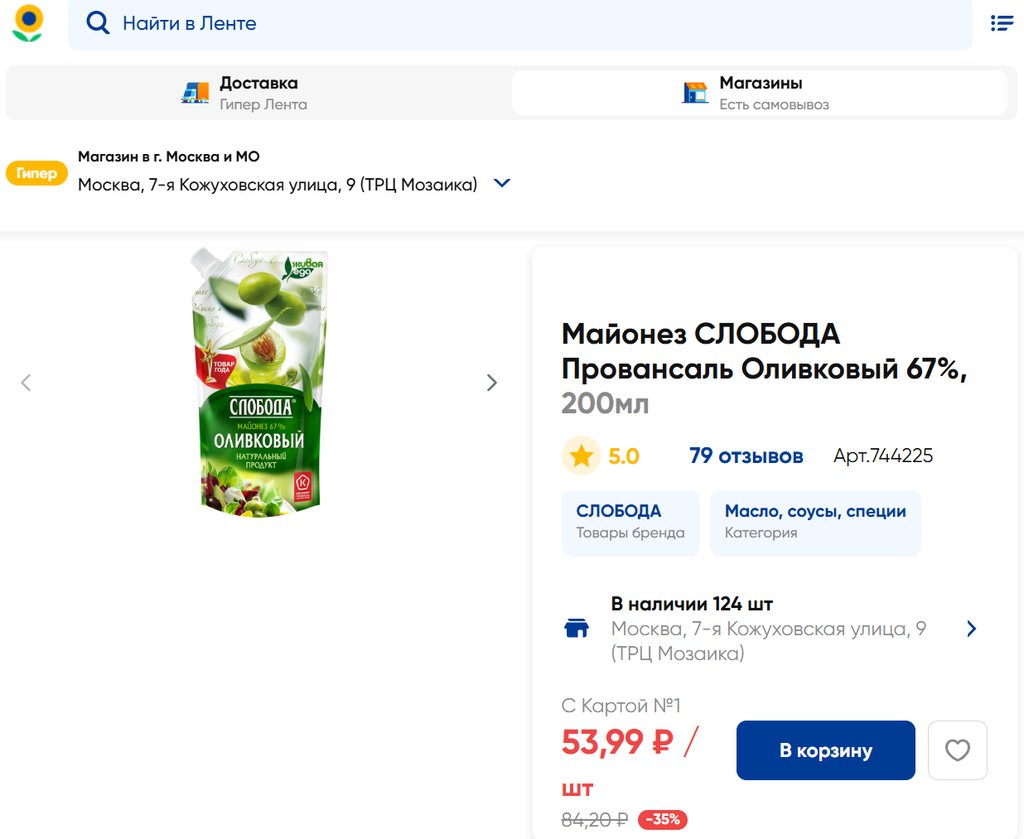Click the store pickup icon

695,93
